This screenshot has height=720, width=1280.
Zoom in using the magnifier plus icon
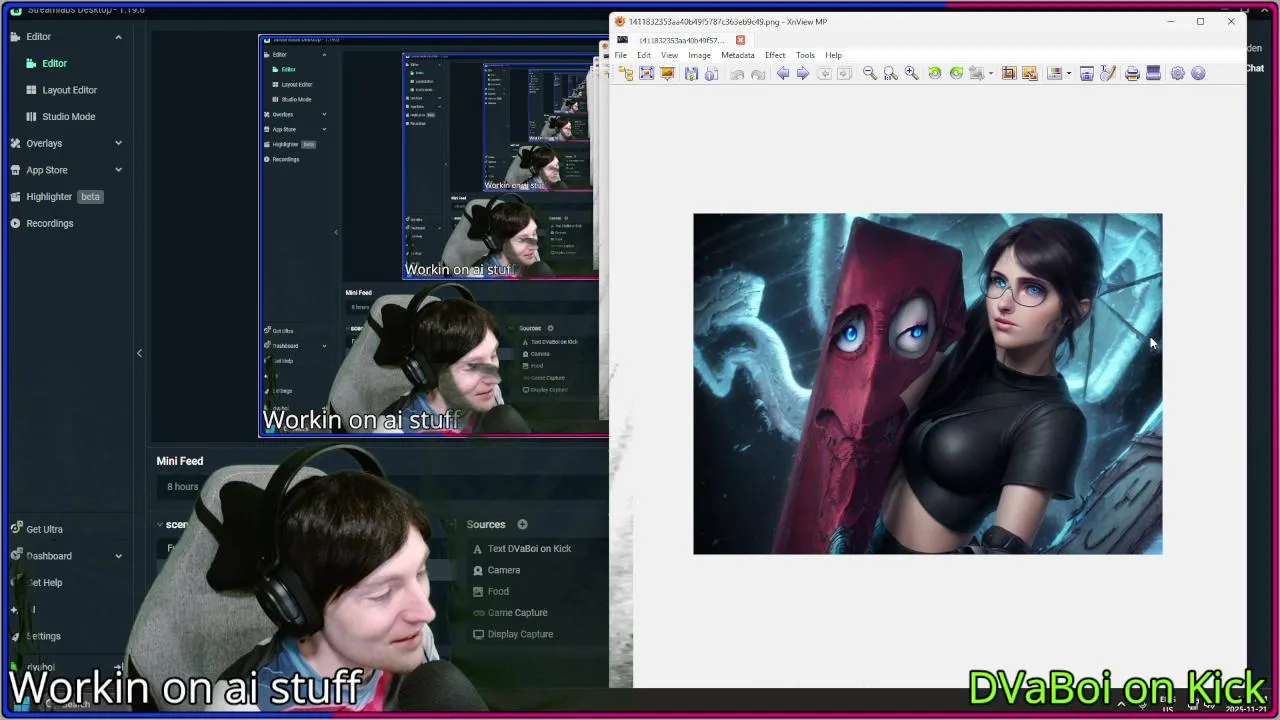(911, 73)
